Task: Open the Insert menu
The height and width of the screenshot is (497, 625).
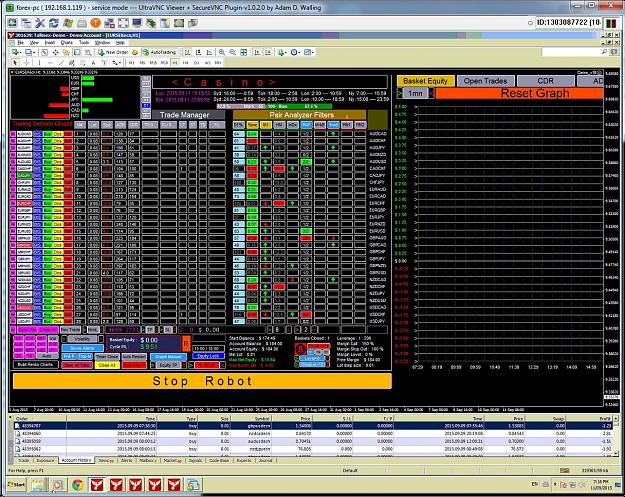Action: [x=50, y=42]
